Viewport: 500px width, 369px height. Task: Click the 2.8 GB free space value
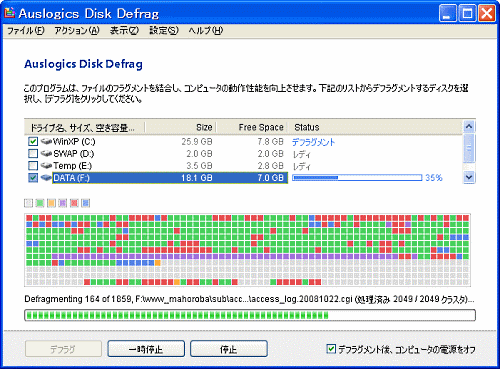(270, 166)
